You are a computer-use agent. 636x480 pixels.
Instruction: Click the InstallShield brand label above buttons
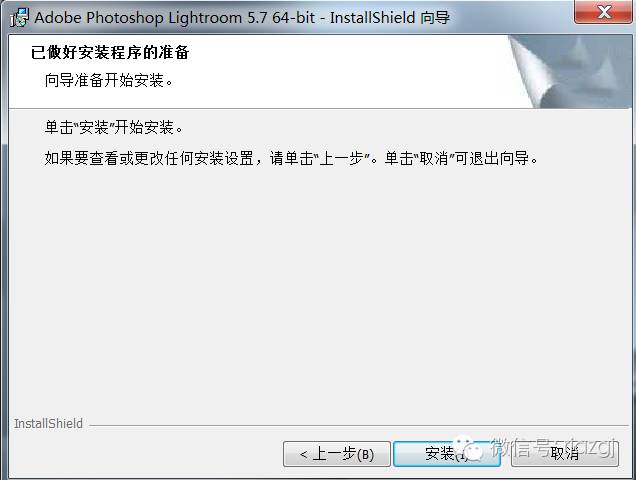(x=48, y=424)
